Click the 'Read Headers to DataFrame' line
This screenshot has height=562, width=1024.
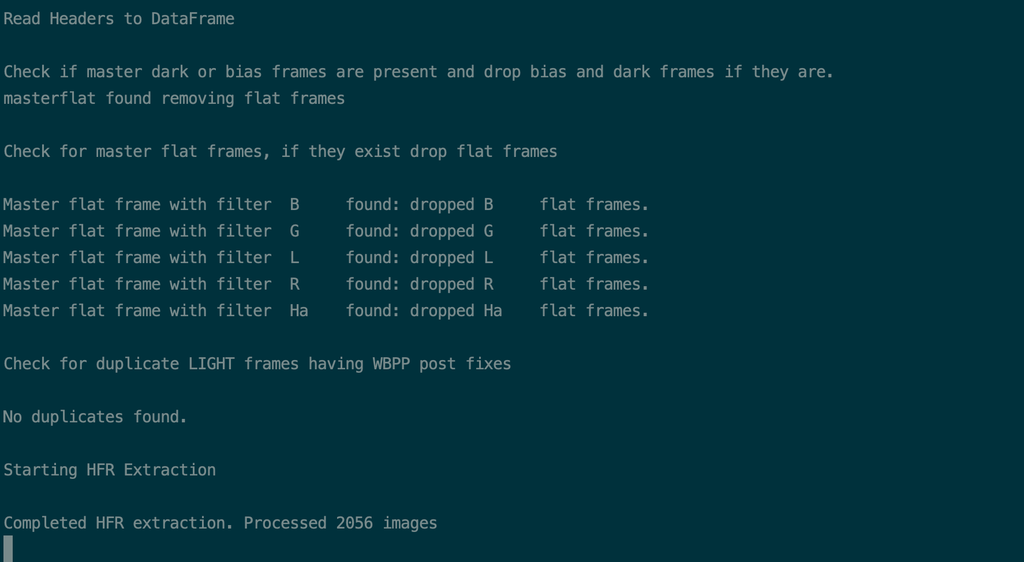[x=119, y=19]
